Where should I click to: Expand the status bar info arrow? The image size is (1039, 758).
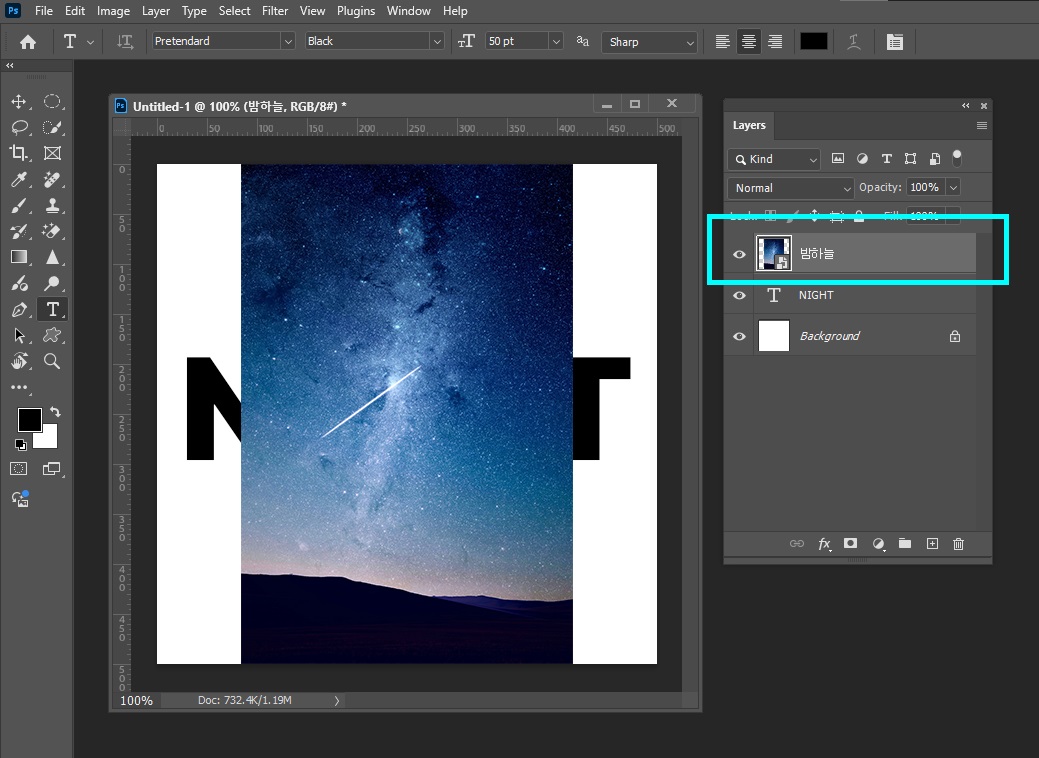pos(337,700)
